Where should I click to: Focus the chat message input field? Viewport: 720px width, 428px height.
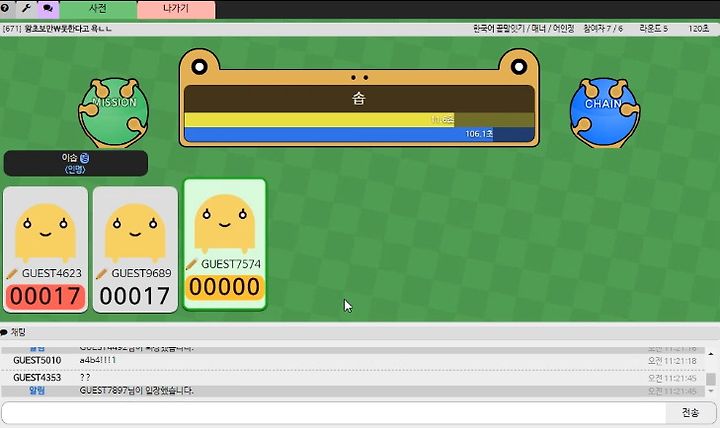[334, 413]
